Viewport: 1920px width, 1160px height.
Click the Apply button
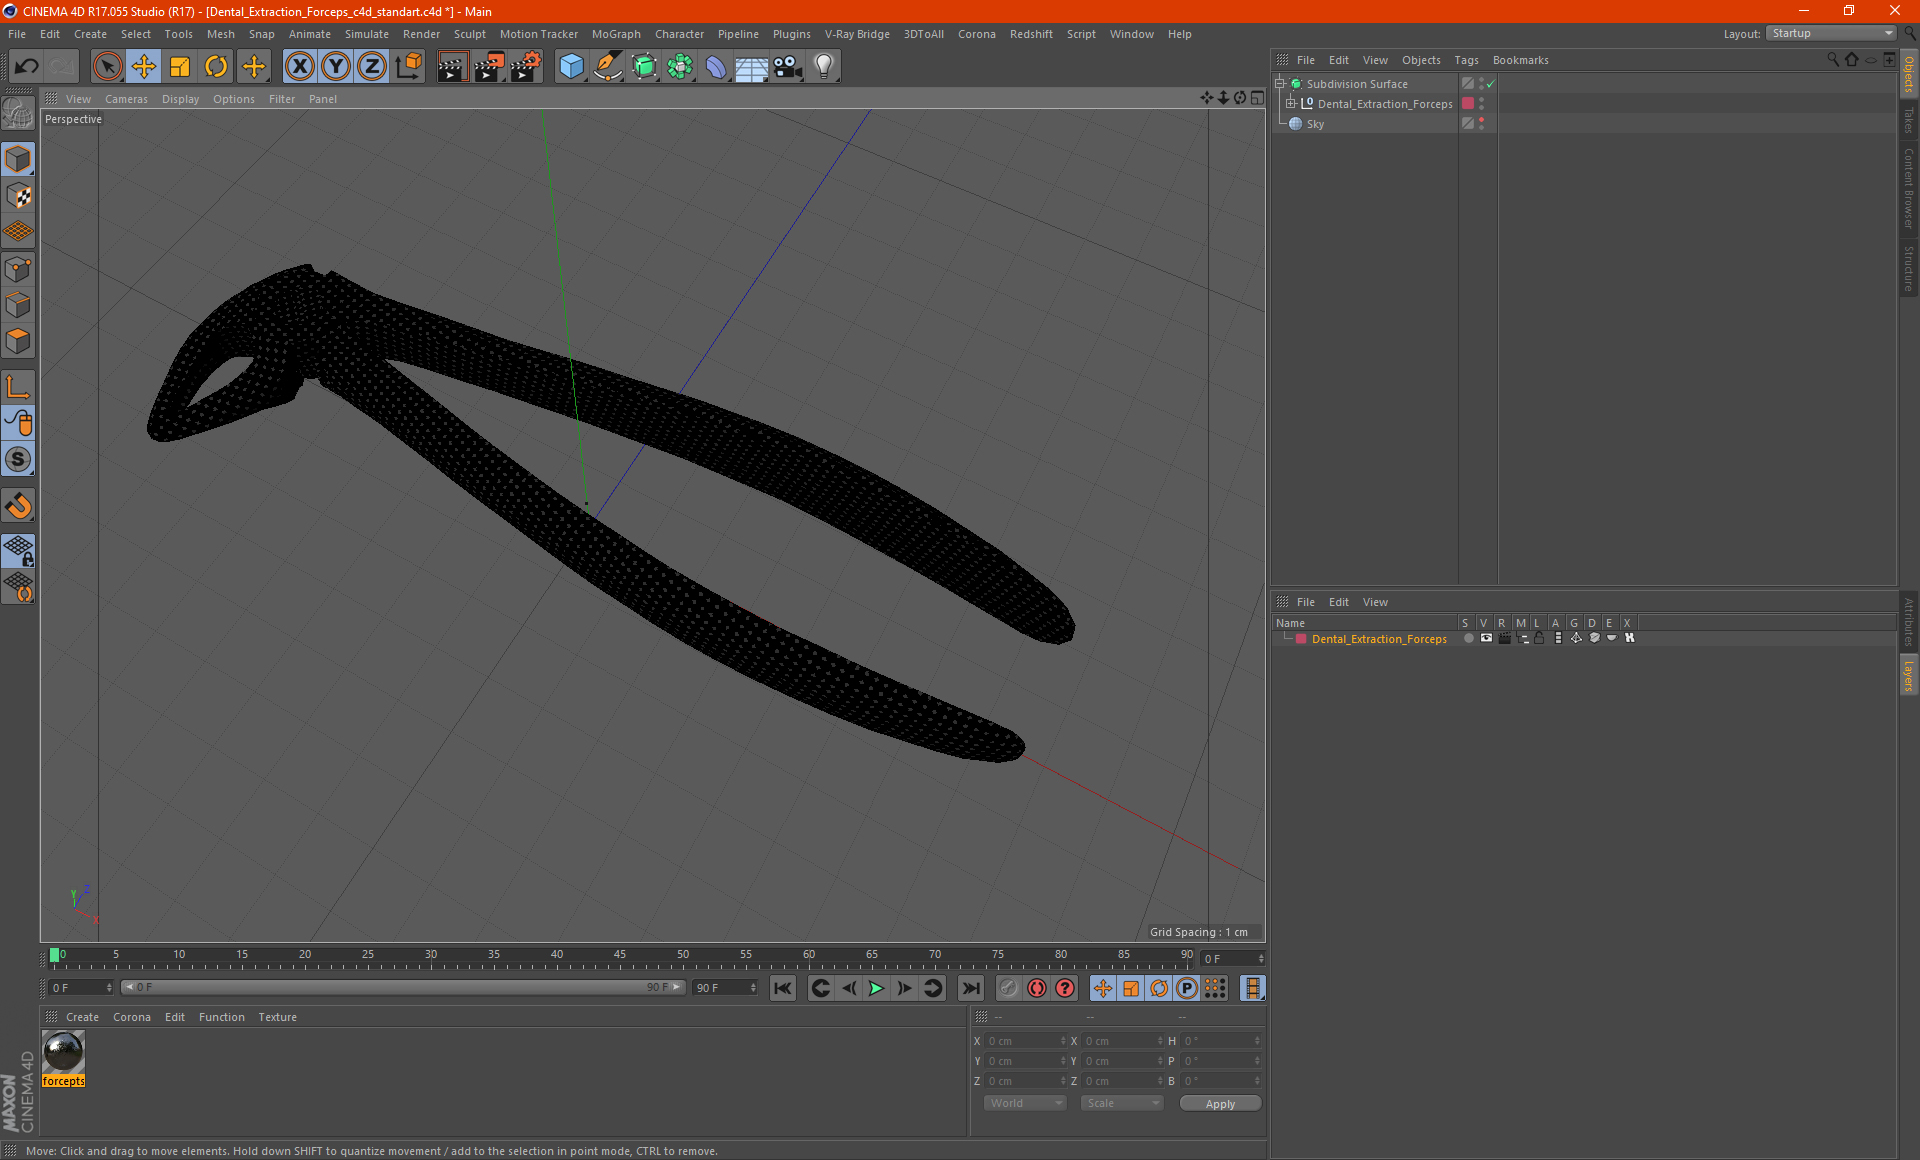1220,1103
